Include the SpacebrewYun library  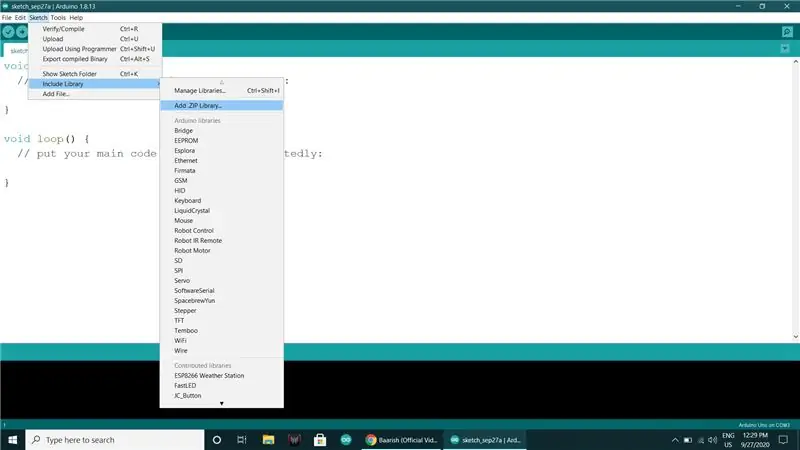click(x=221, y=301)
